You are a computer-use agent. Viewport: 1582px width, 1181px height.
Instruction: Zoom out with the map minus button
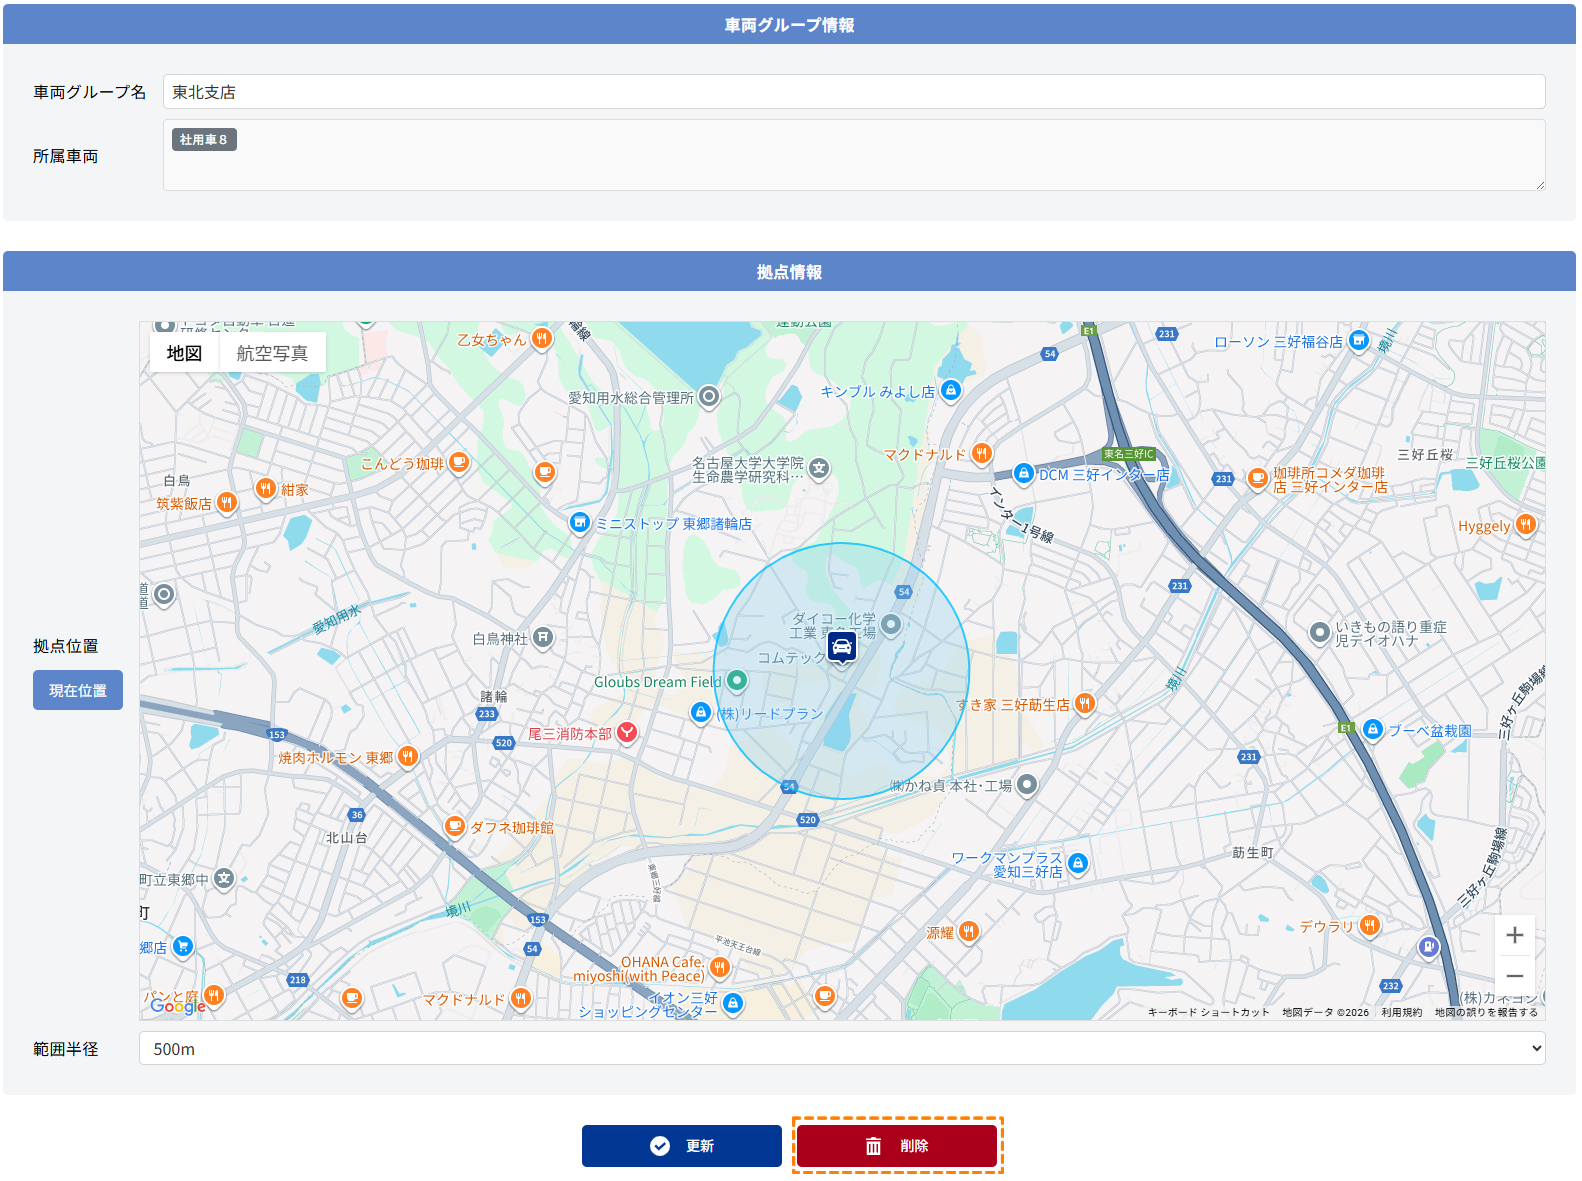(x=1514, y=976)
